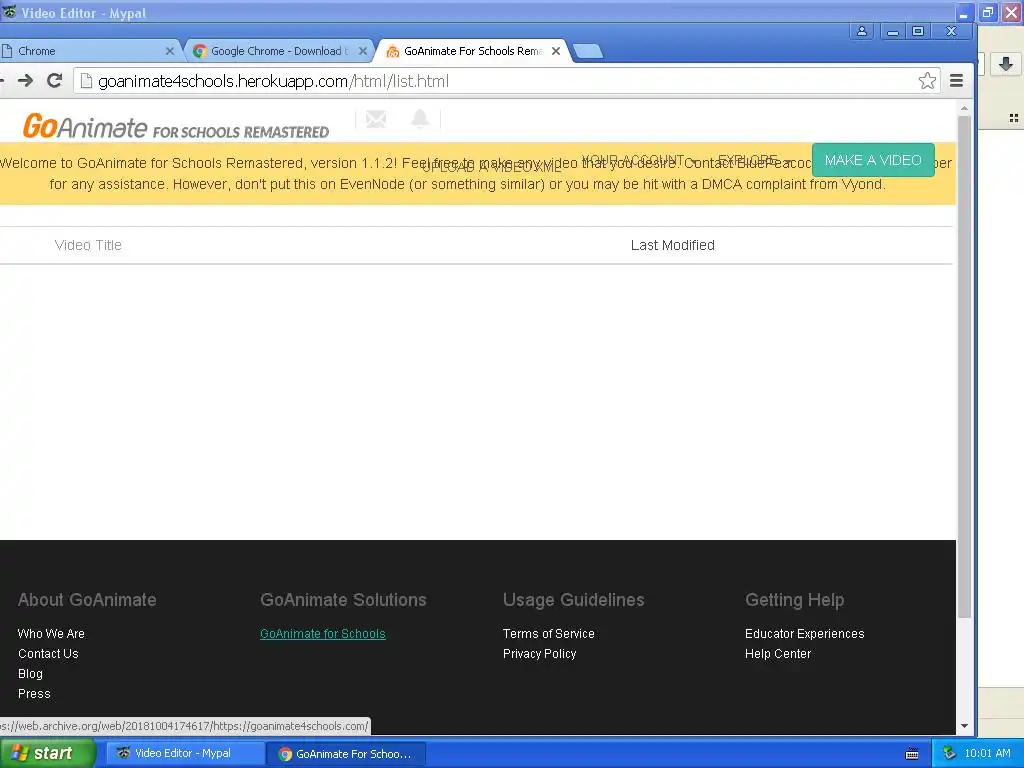The width and height of the screenshot is (1024, 768).
Task: Switch to GoAnimate For Schools taskbar item
Action: 345,754
